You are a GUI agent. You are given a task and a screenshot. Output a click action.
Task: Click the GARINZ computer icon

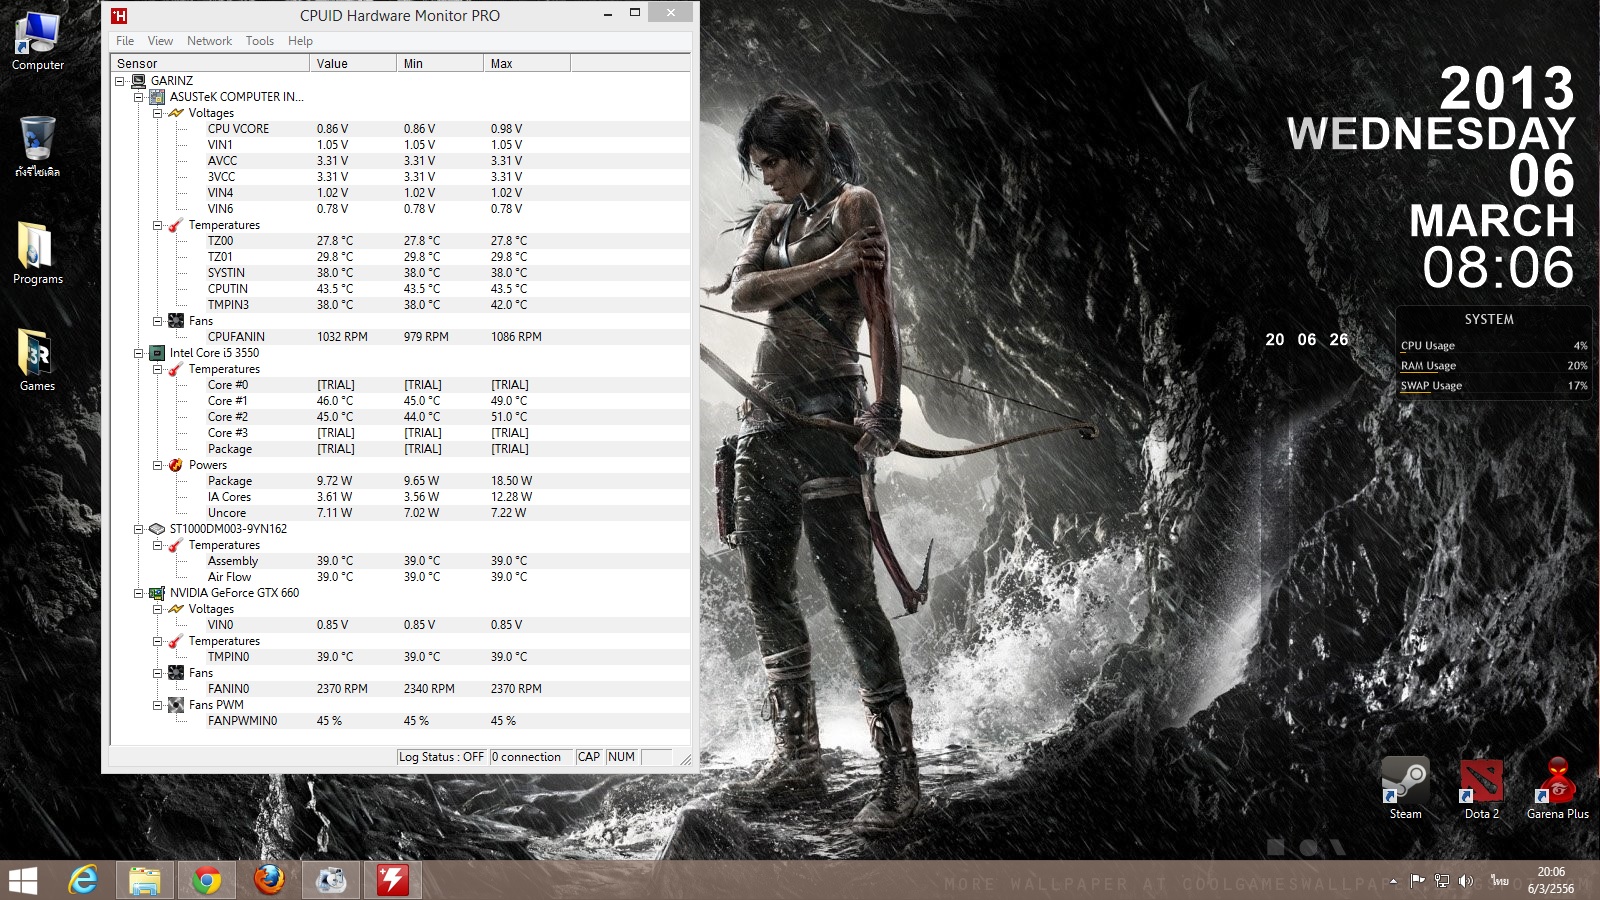[139, 81]
